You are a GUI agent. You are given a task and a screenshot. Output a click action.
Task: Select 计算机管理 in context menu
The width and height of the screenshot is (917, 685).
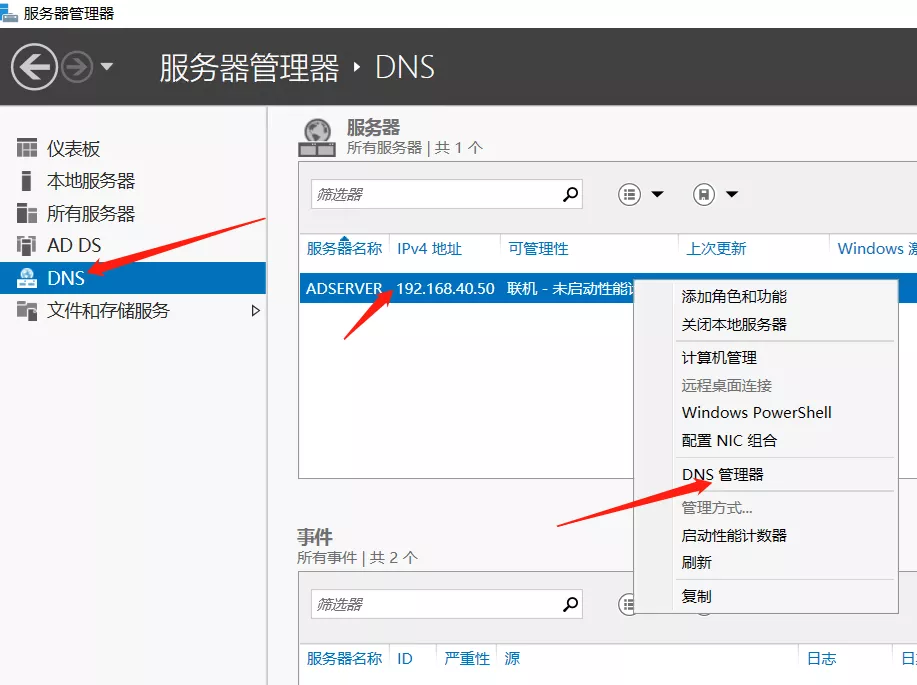pos(719,358)
